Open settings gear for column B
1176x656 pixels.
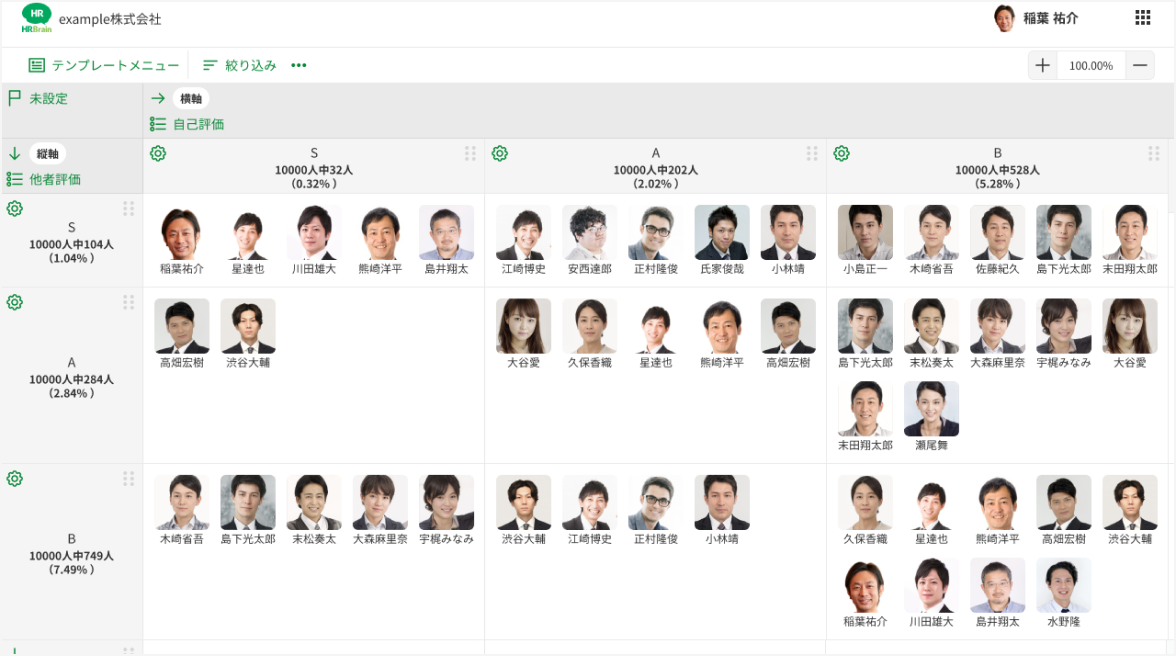(842, 154)
